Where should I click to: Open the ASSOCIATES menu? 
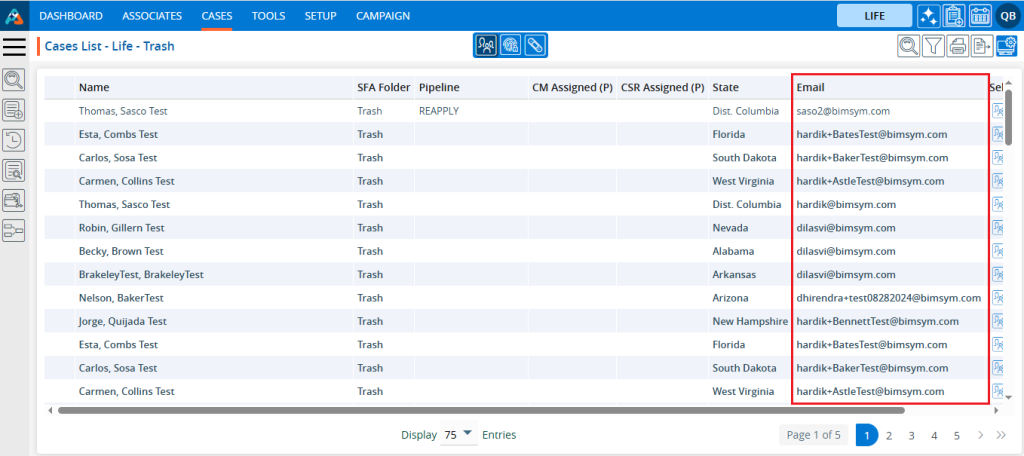click(152, 16)
